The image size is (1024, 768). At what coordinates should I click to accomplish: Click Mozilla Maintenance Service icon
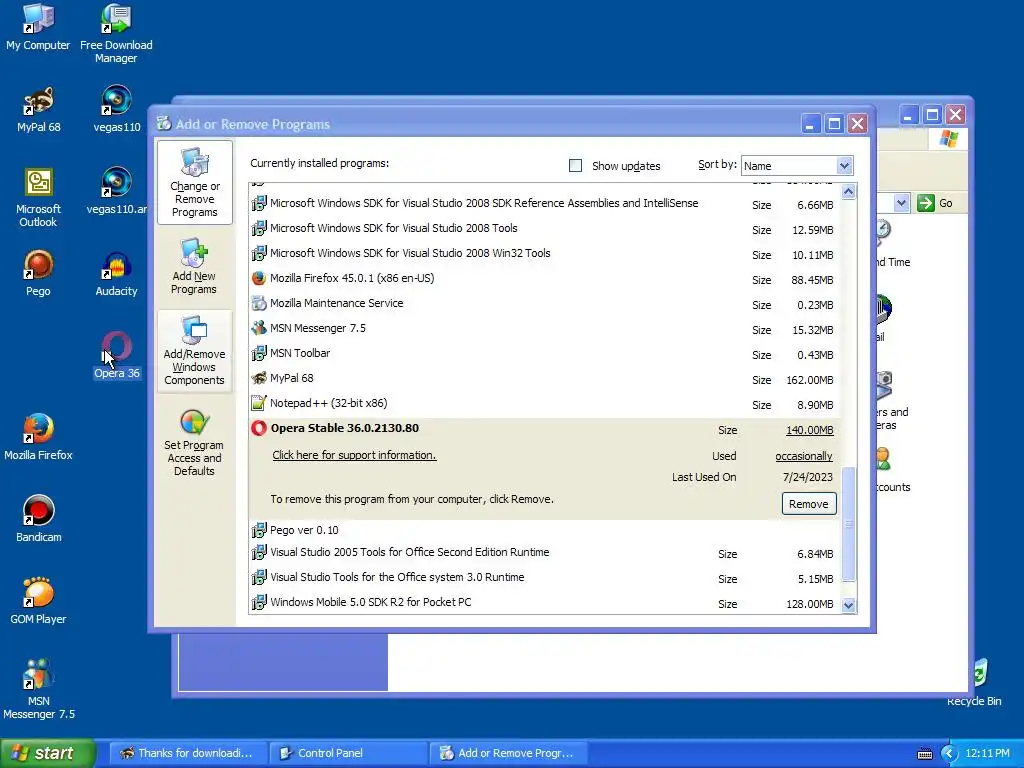(259, 303)
